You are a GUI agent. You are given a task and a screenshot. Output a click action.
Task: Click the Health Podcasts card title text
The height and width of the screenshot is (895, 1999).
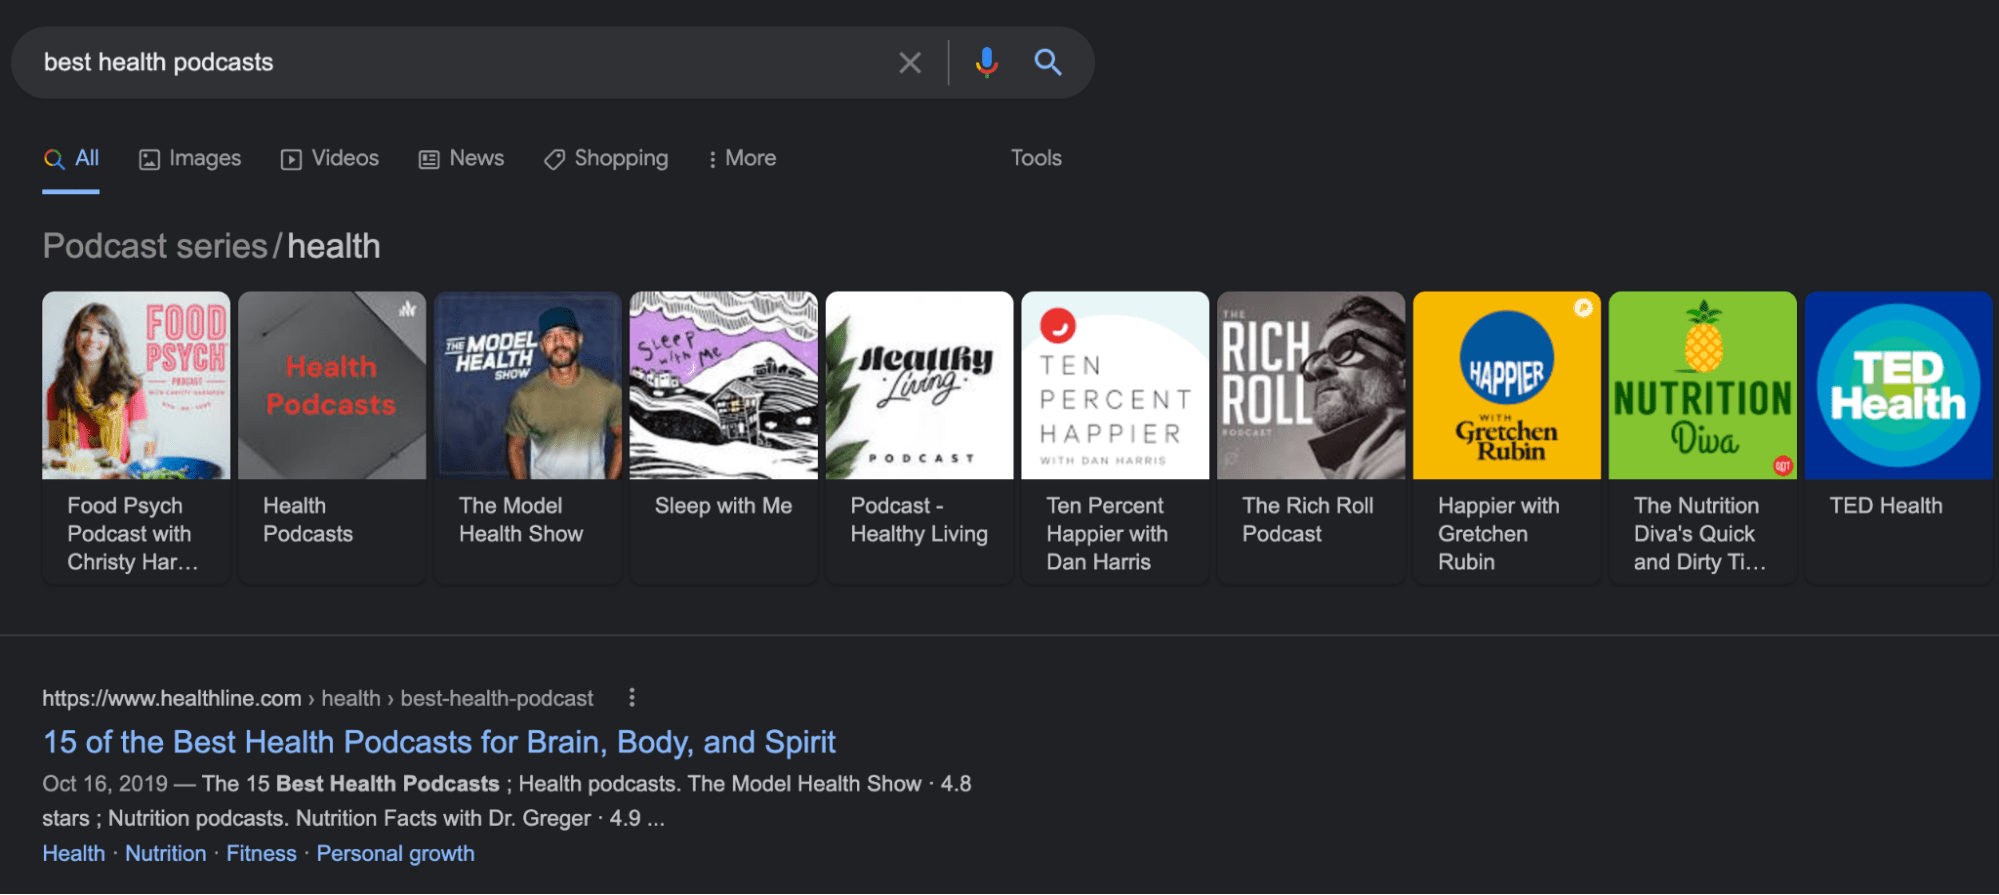(308, 520)
